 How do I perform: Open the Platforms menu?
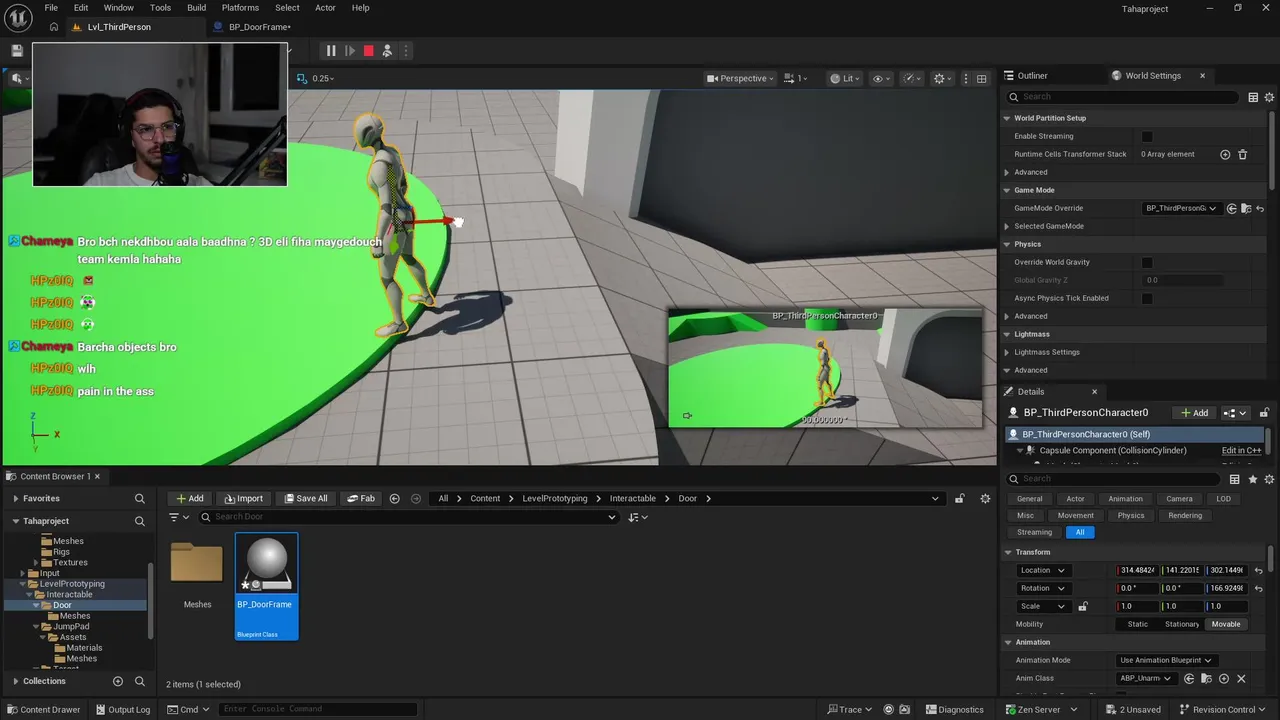240,8
